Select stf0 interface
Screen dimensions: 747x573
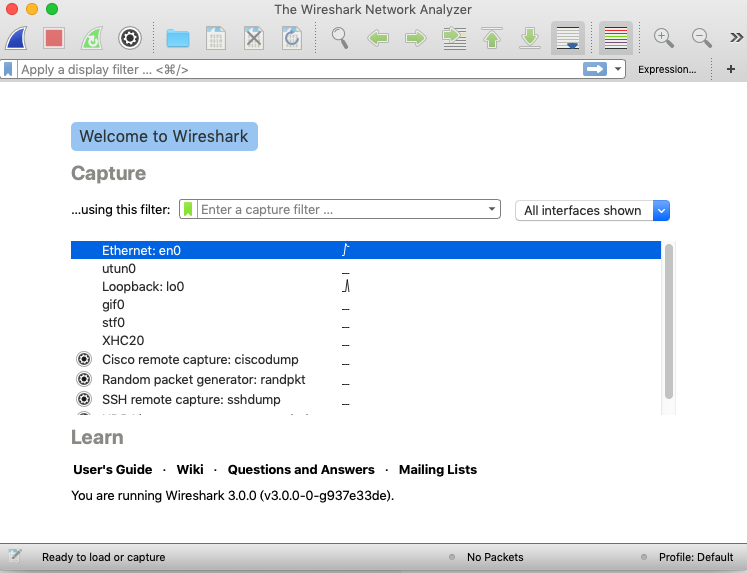(366, 323)
